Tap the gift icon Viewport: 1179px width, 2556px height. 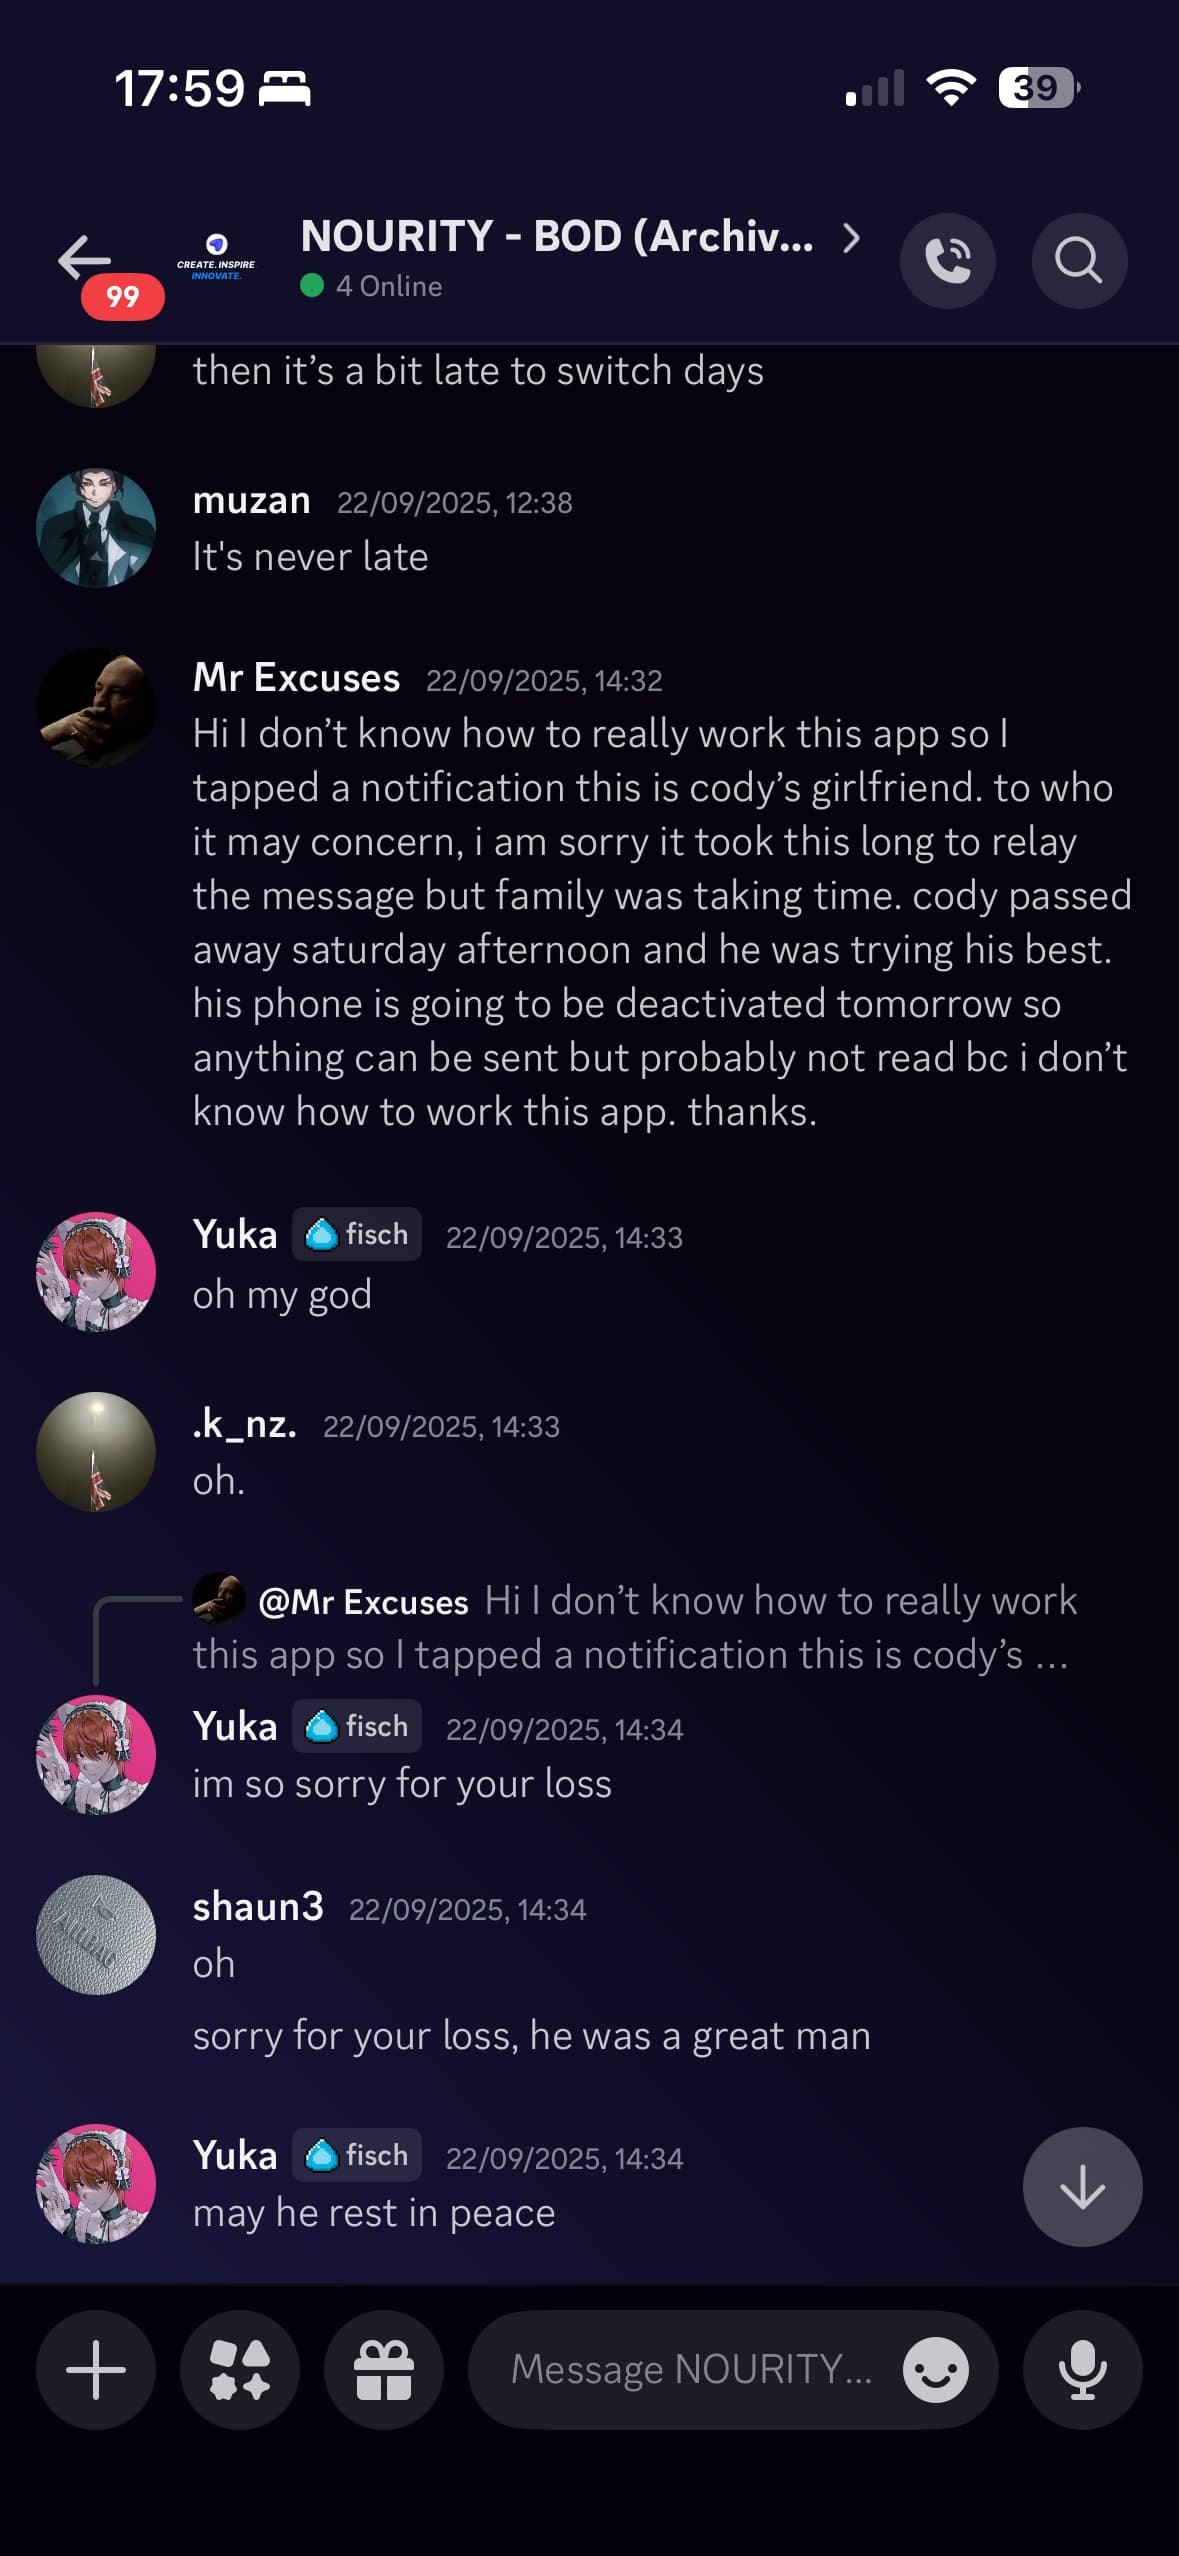[384, 2369]
